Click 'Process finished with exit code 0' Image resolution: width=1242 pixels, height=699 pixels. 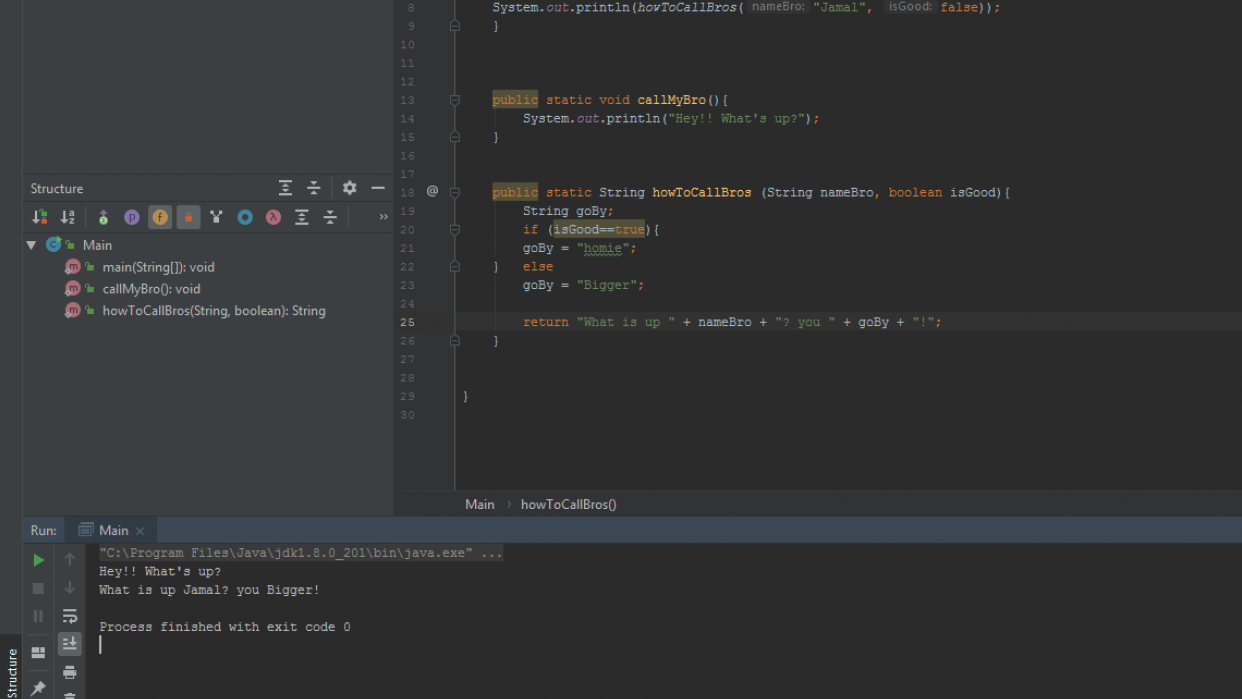[225, 627]
